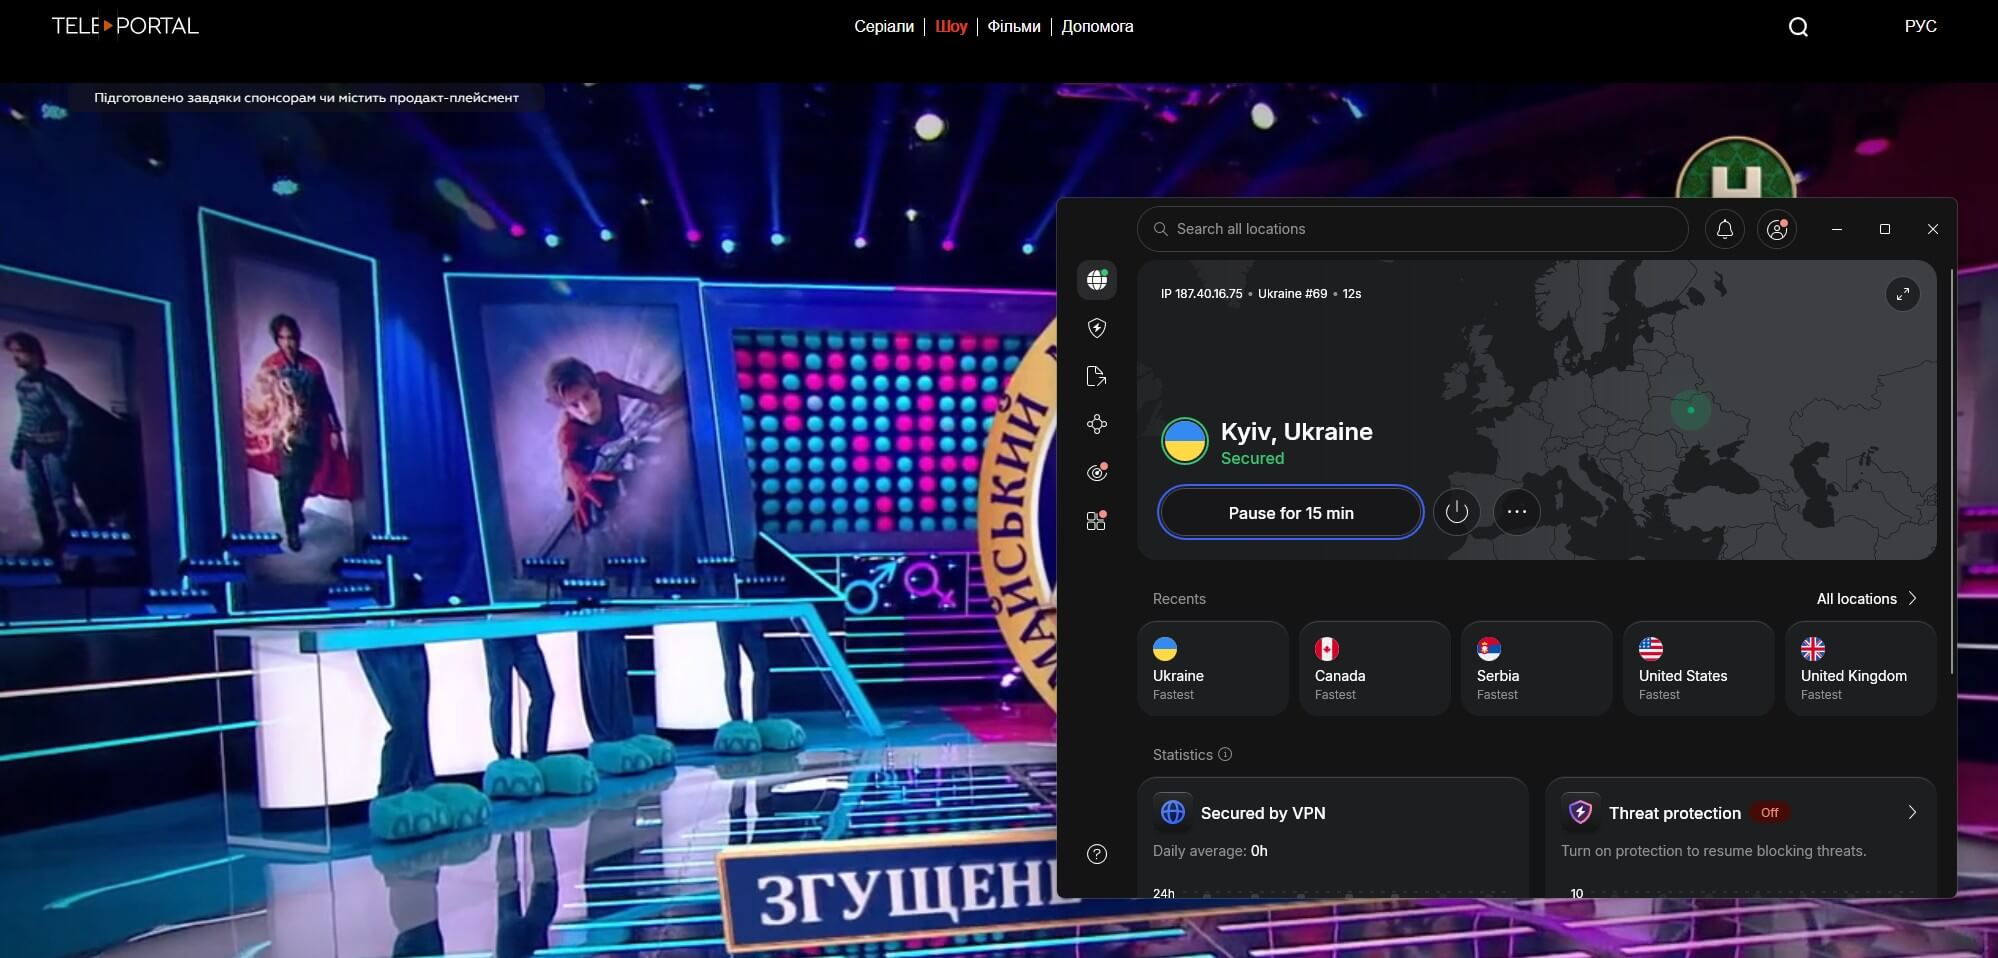This screenshot has height=958, width=1998.
Task: Open notifications bell icon
Action: pos(1725,229)
